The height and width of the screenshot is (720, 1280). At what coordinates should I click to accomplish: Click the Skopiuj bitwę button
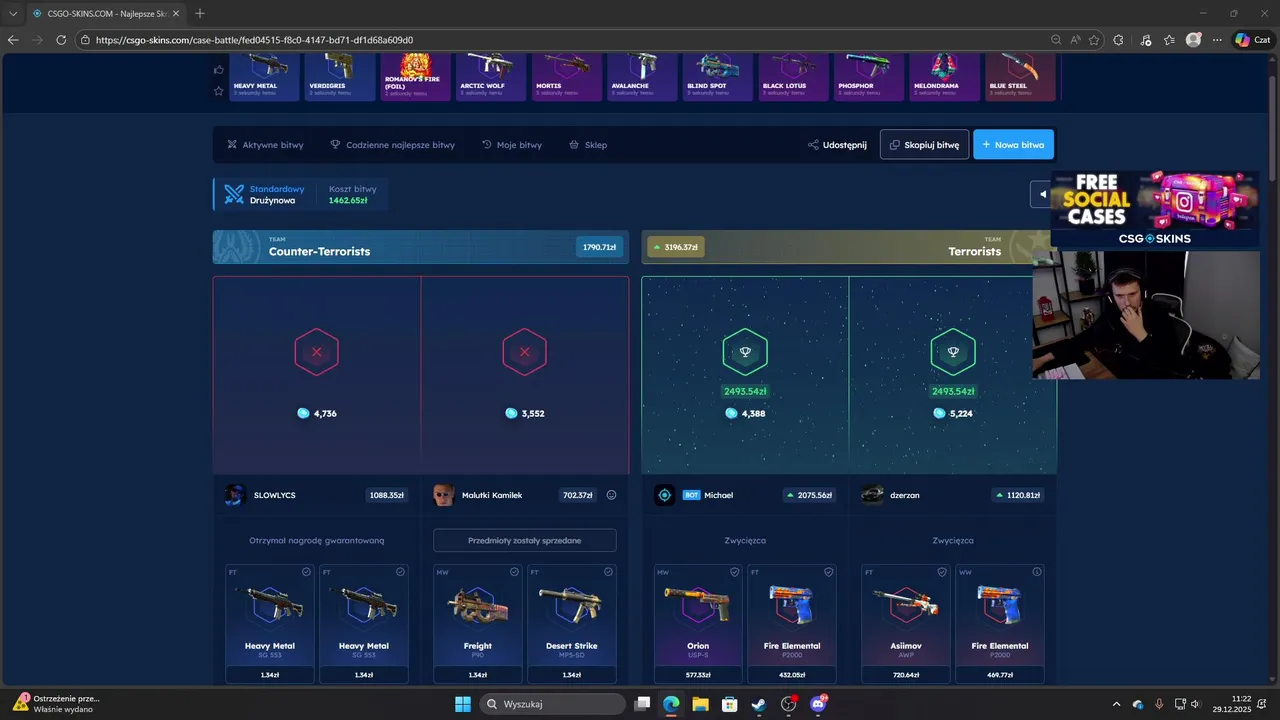click(925, 144)
